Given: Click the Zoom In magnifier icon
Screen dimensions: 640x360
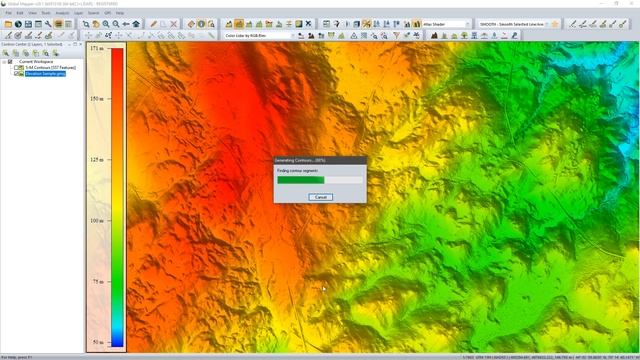Looking at the screenshot, I should tap(106, 24).
